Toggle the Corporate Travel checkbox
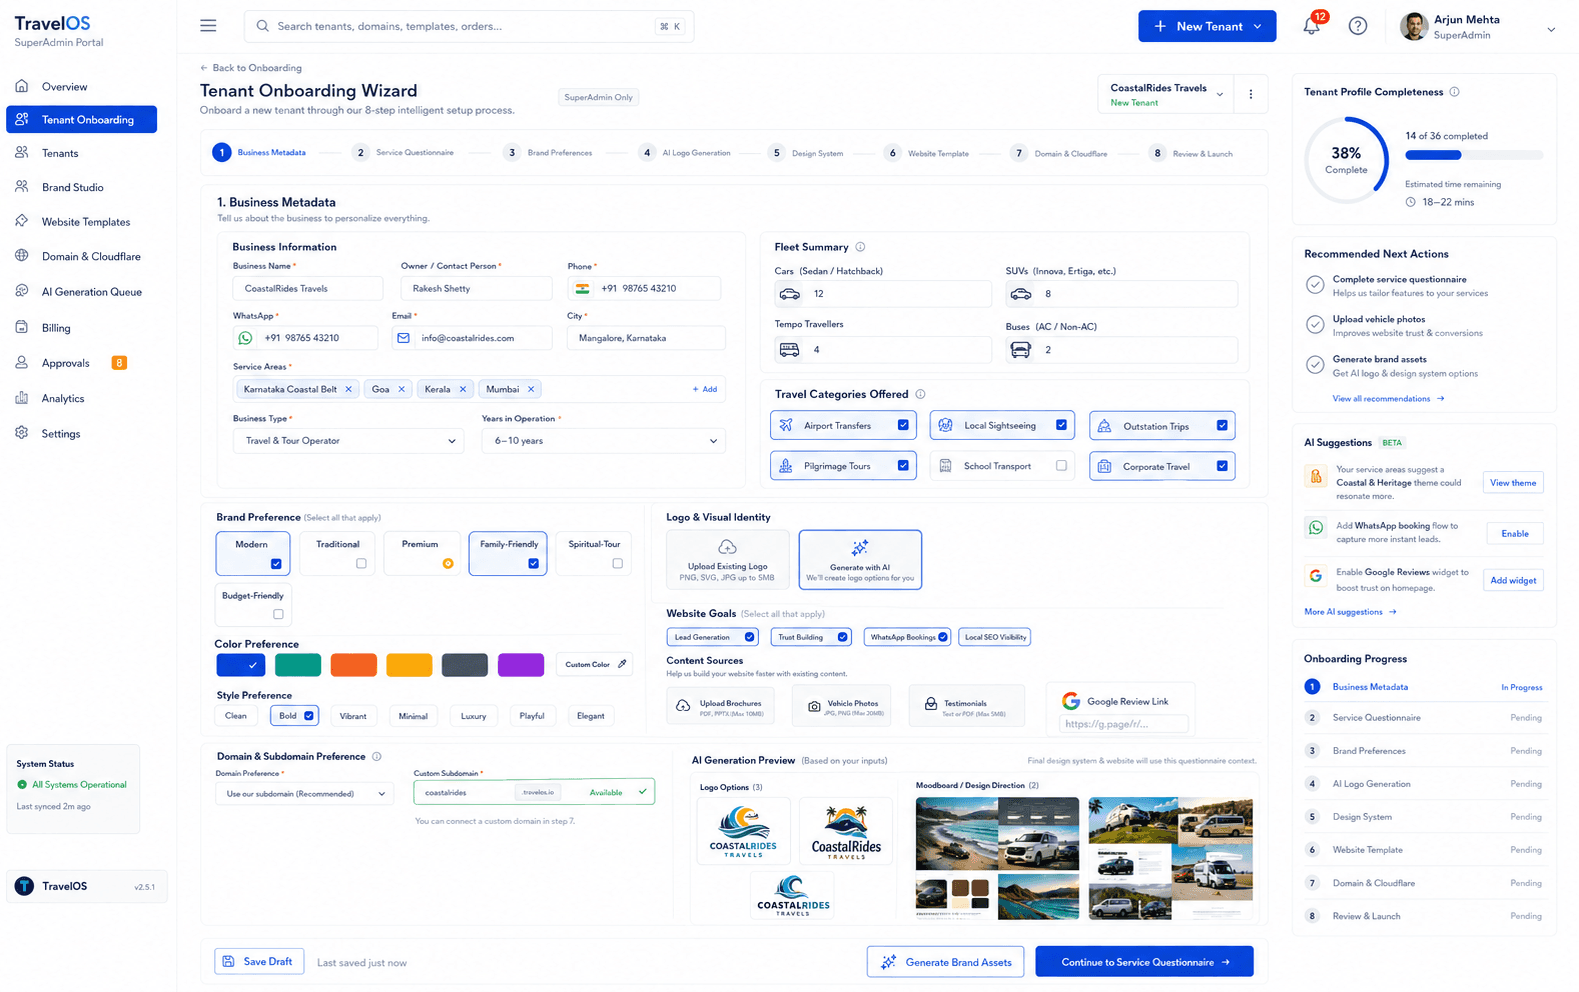Image resolution: width=1579 pixels, height=992 pixels. tap(1222, 465)
